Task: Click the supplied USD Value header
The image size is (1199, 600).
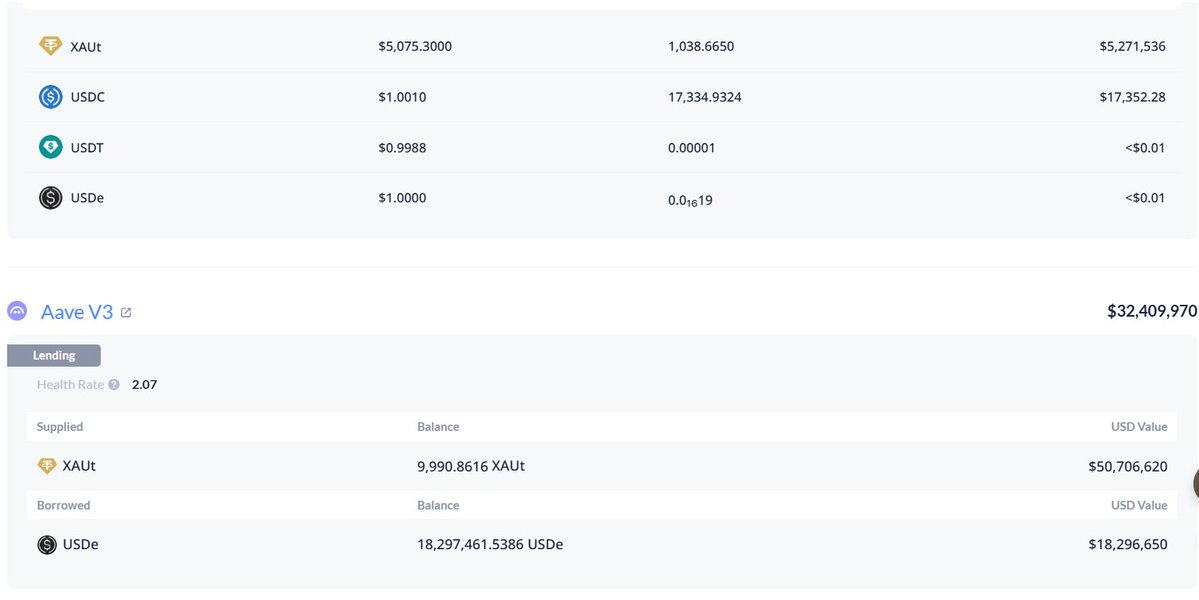Action: (1138, 427)
